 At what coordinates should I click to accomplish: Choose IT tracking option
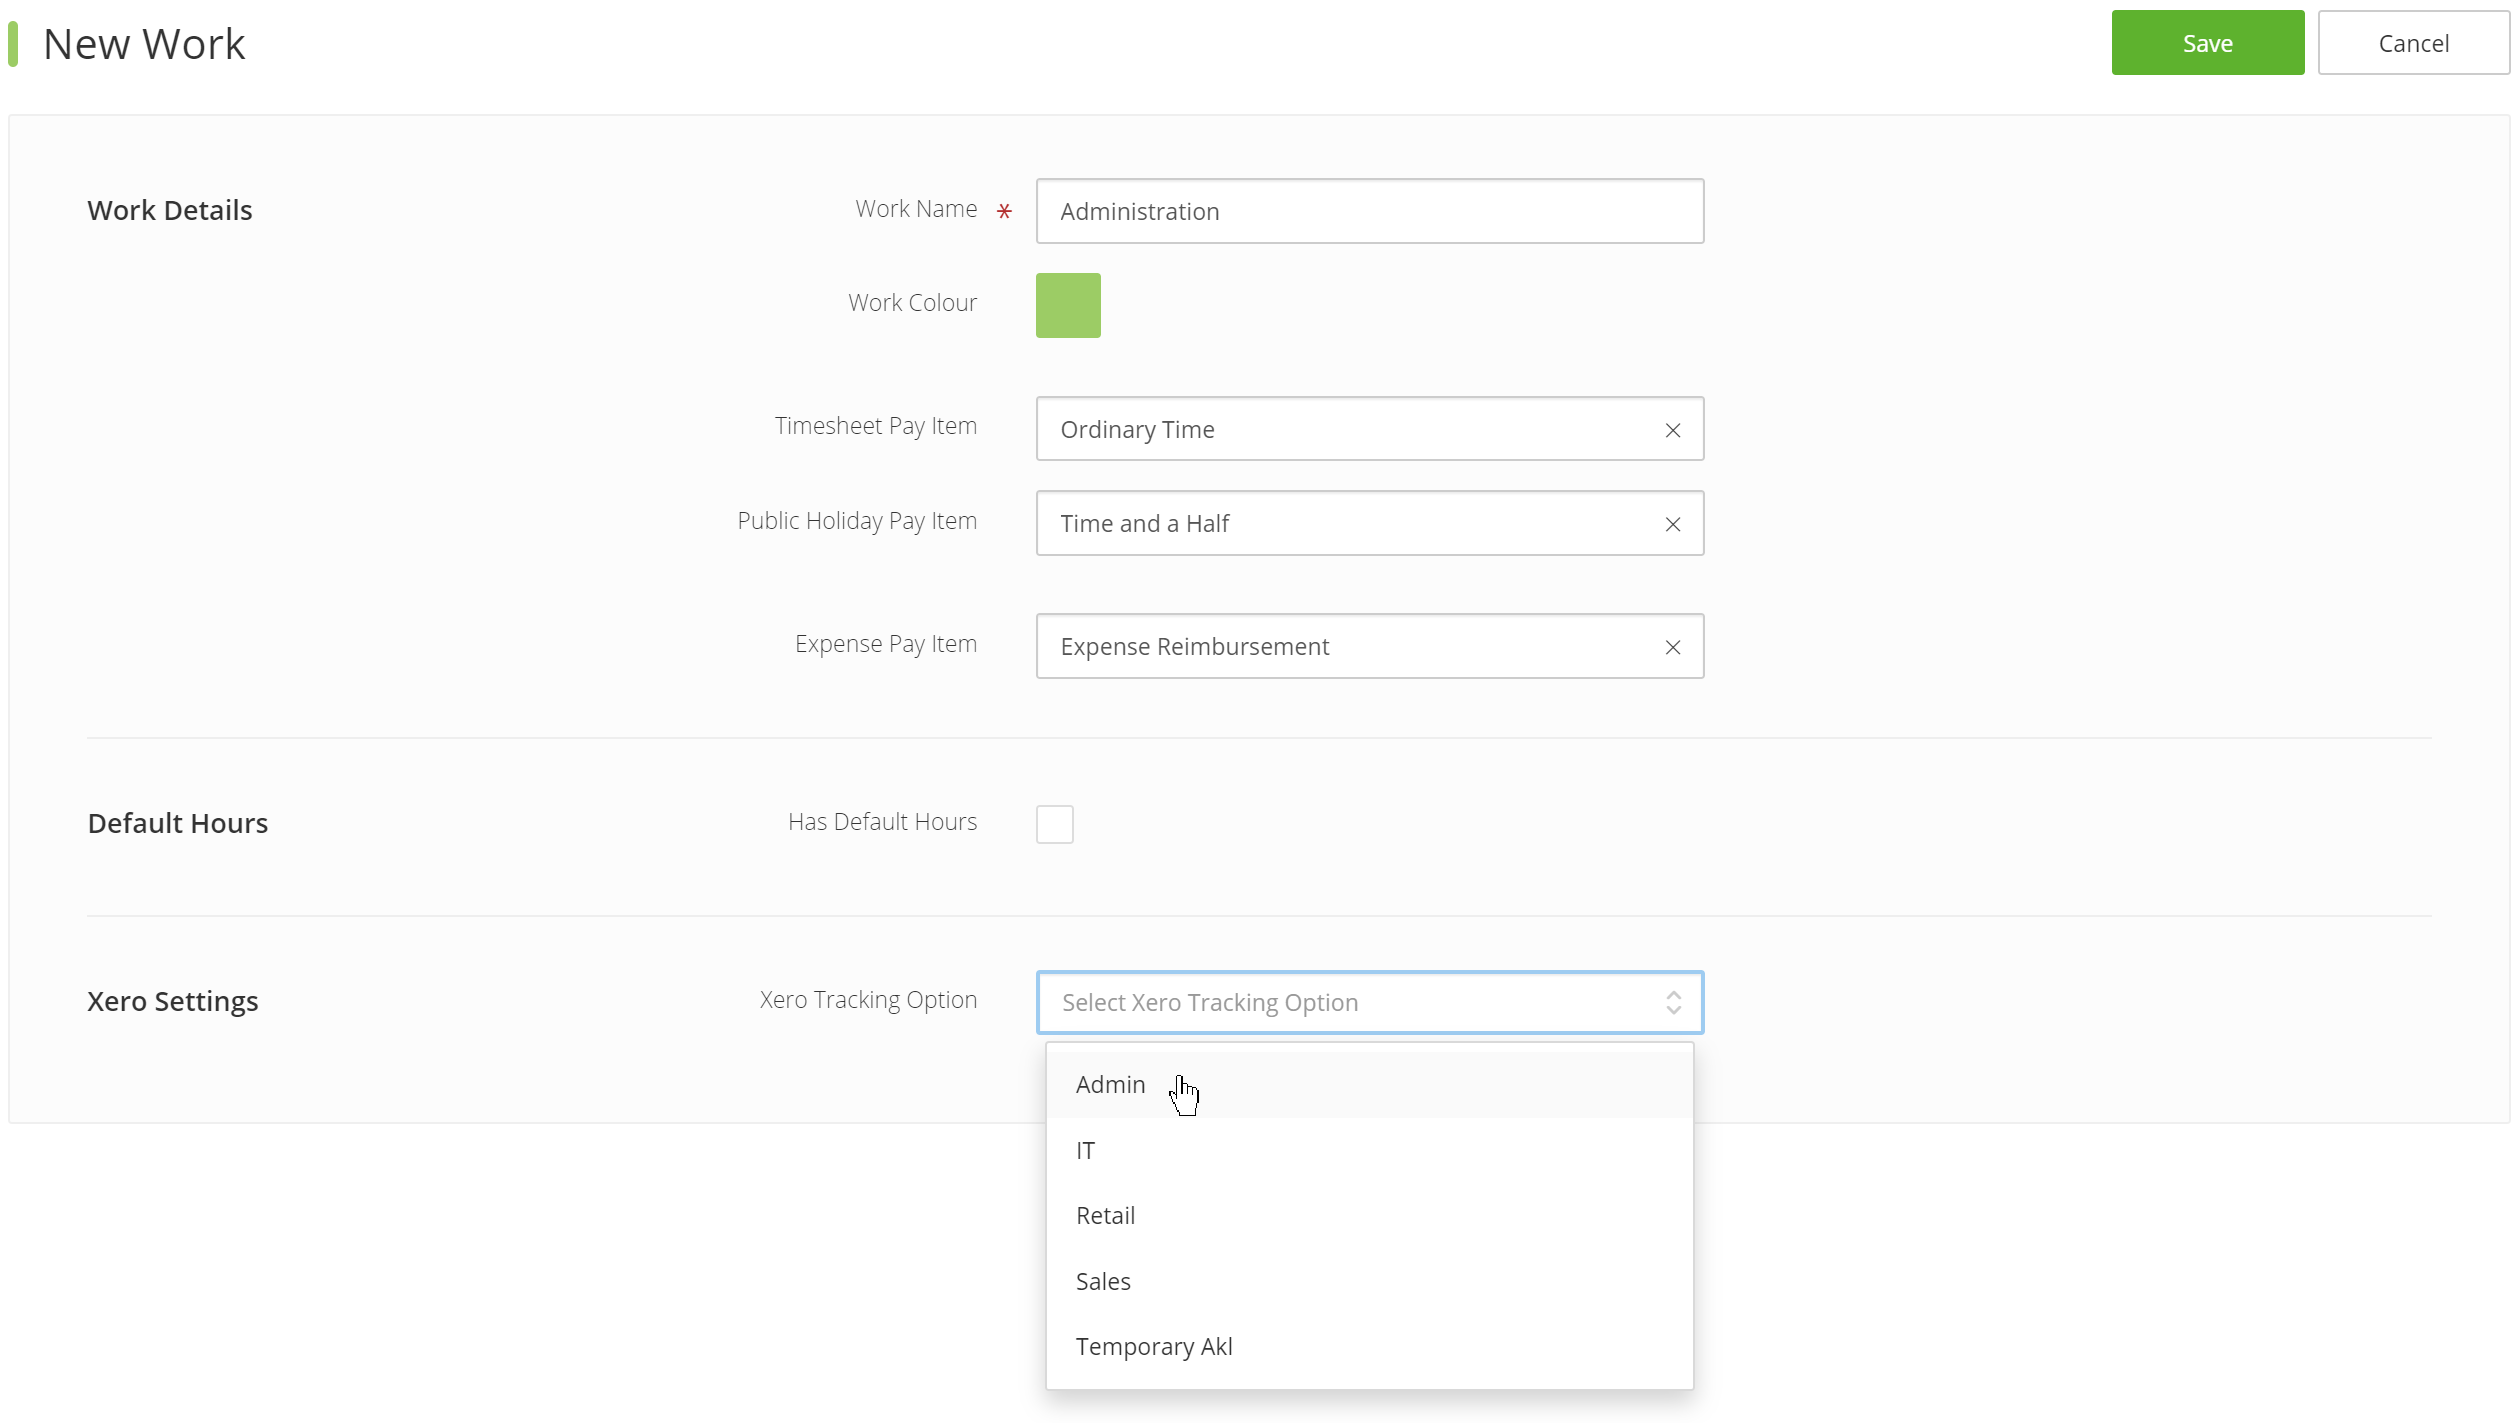(1369, 1150)
